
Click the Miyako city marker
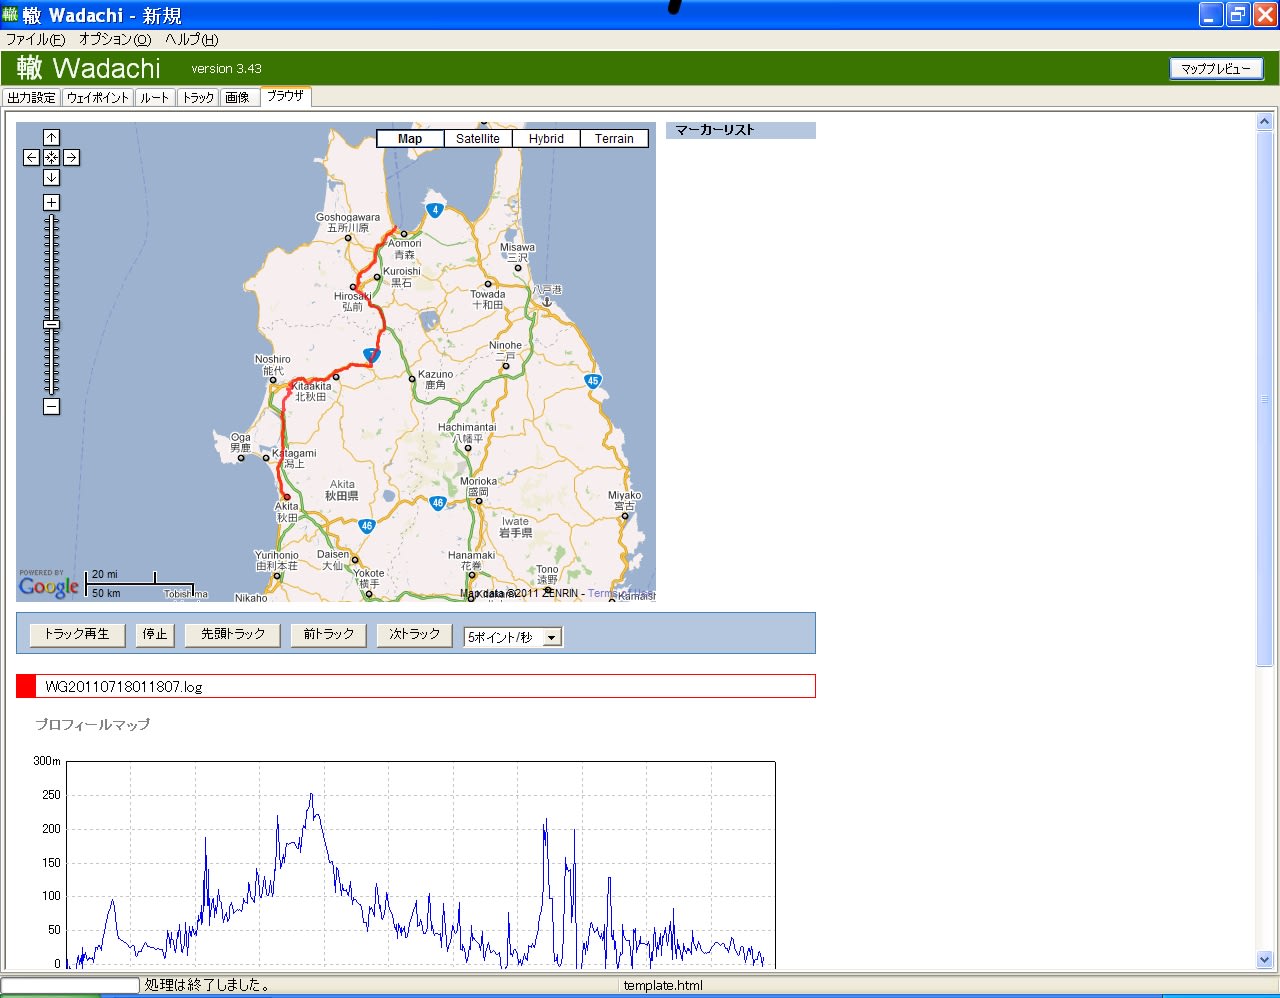[625, 516]
